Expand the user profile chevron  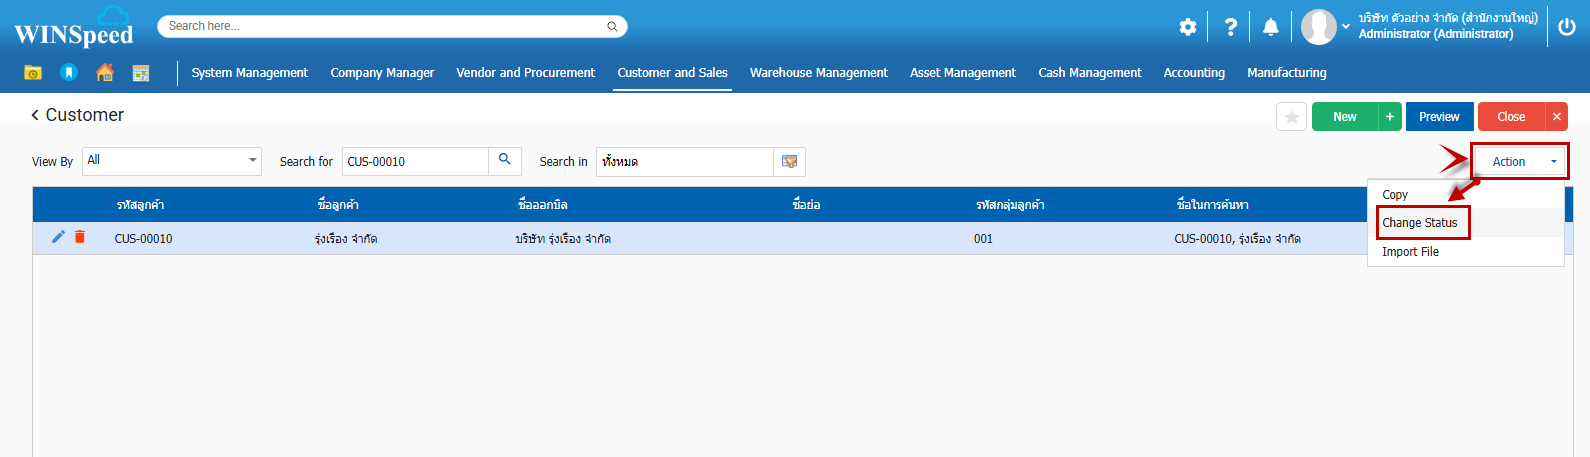coord(1346,27)
